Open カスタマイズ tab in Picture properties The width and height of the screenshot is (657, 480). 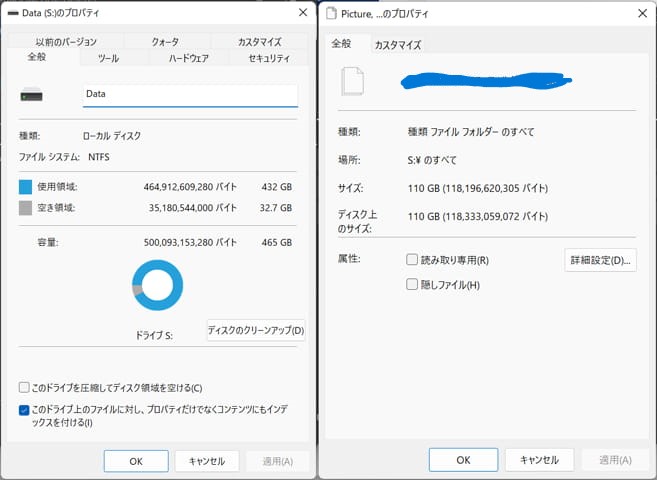click(x=398, y=45)
